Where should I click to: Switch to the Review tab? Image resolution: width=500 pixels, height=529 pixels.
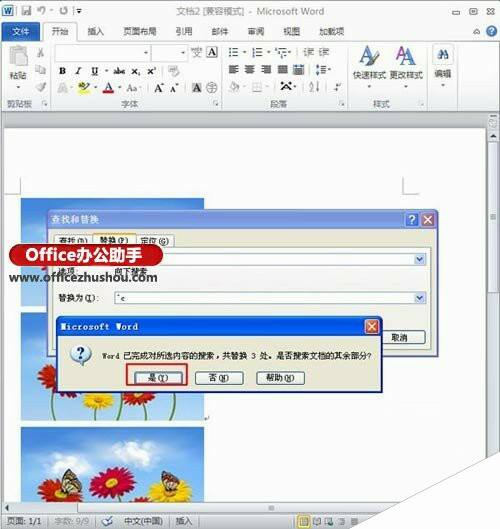[x=256, y=32]
